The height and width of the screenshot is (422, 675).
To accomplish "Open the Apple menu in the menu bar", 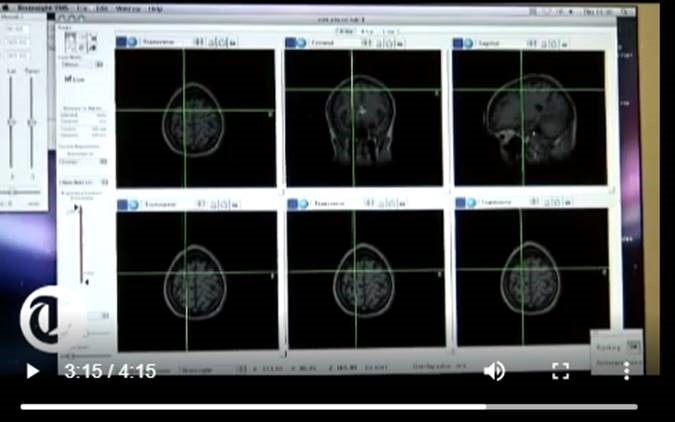I will click(x=6, y=8).
